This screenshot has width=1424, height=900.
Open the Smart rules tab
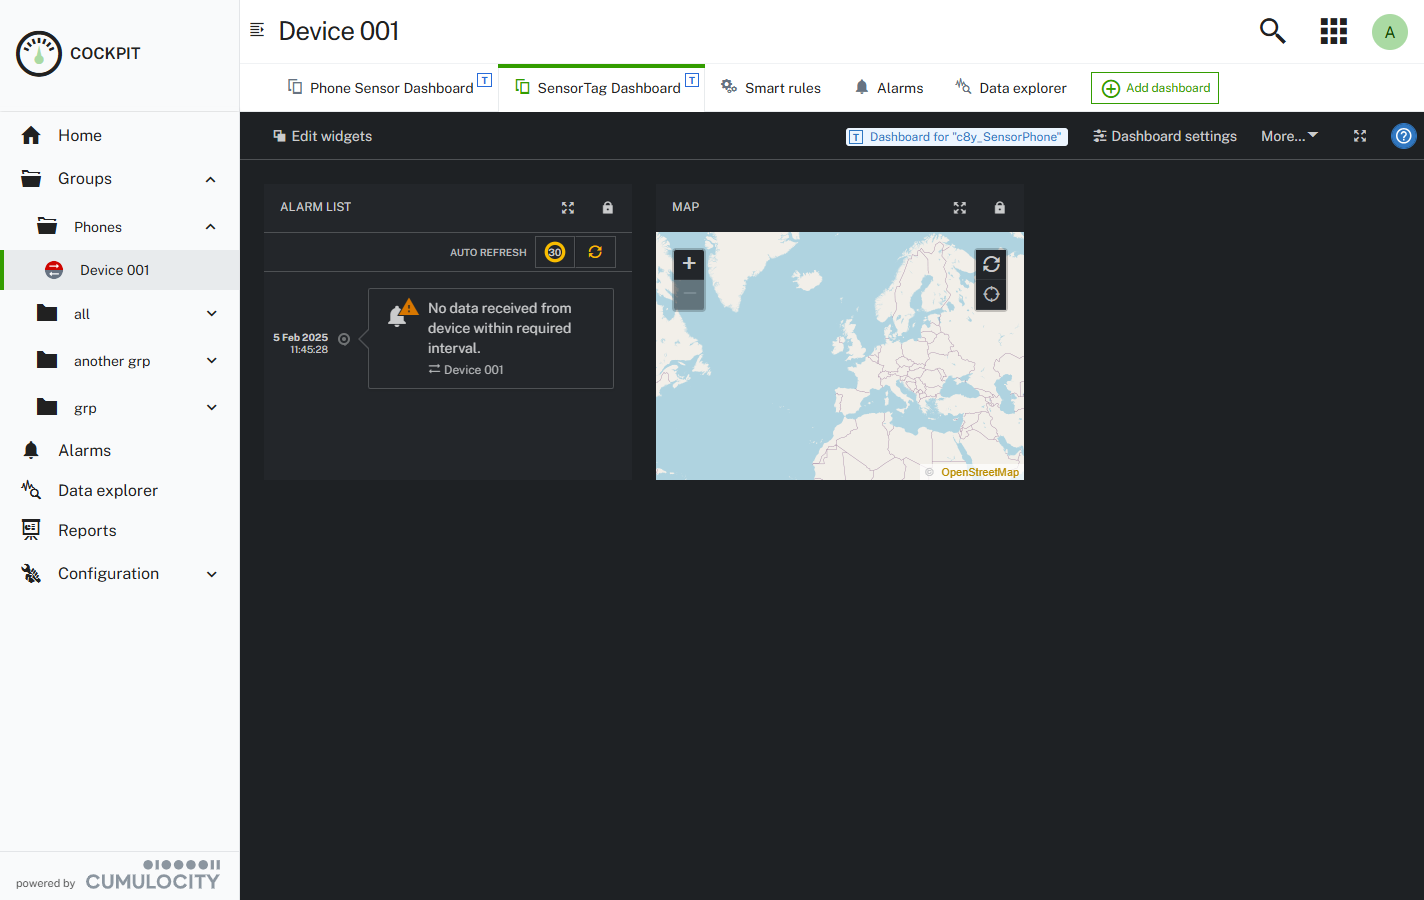click(x=770, y=87)
